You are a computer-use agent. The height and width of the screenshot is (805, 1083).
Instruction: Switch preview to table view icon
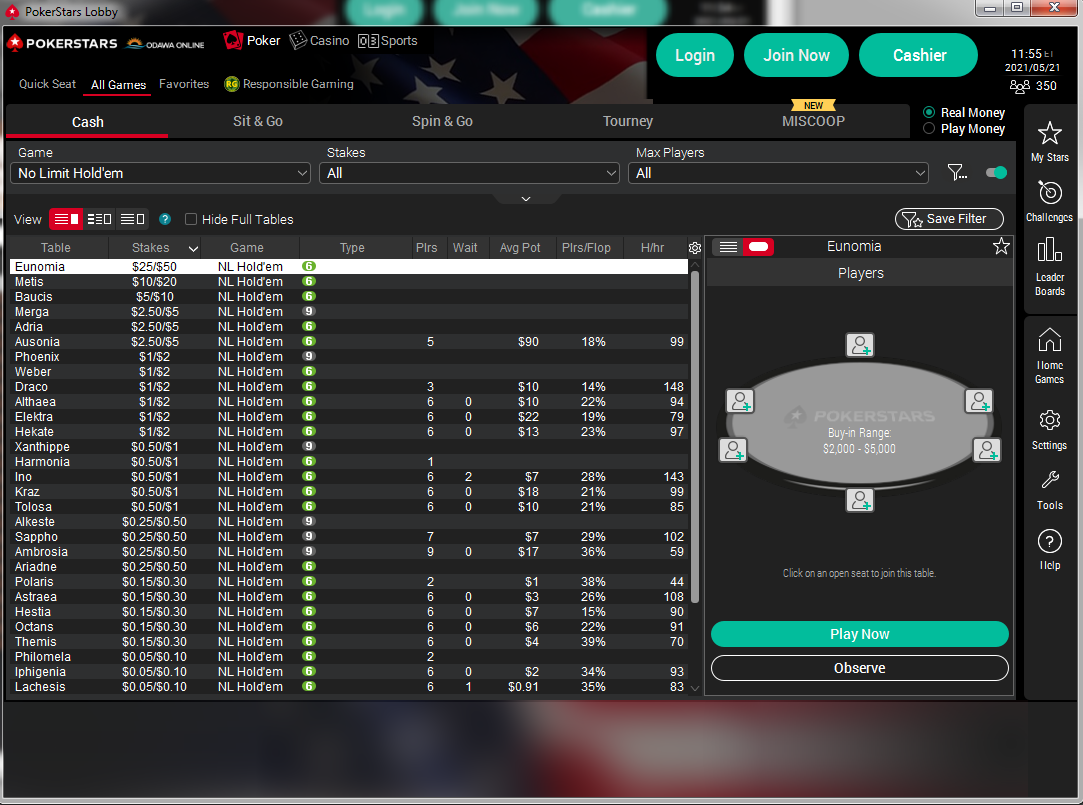tap(758, 246)
